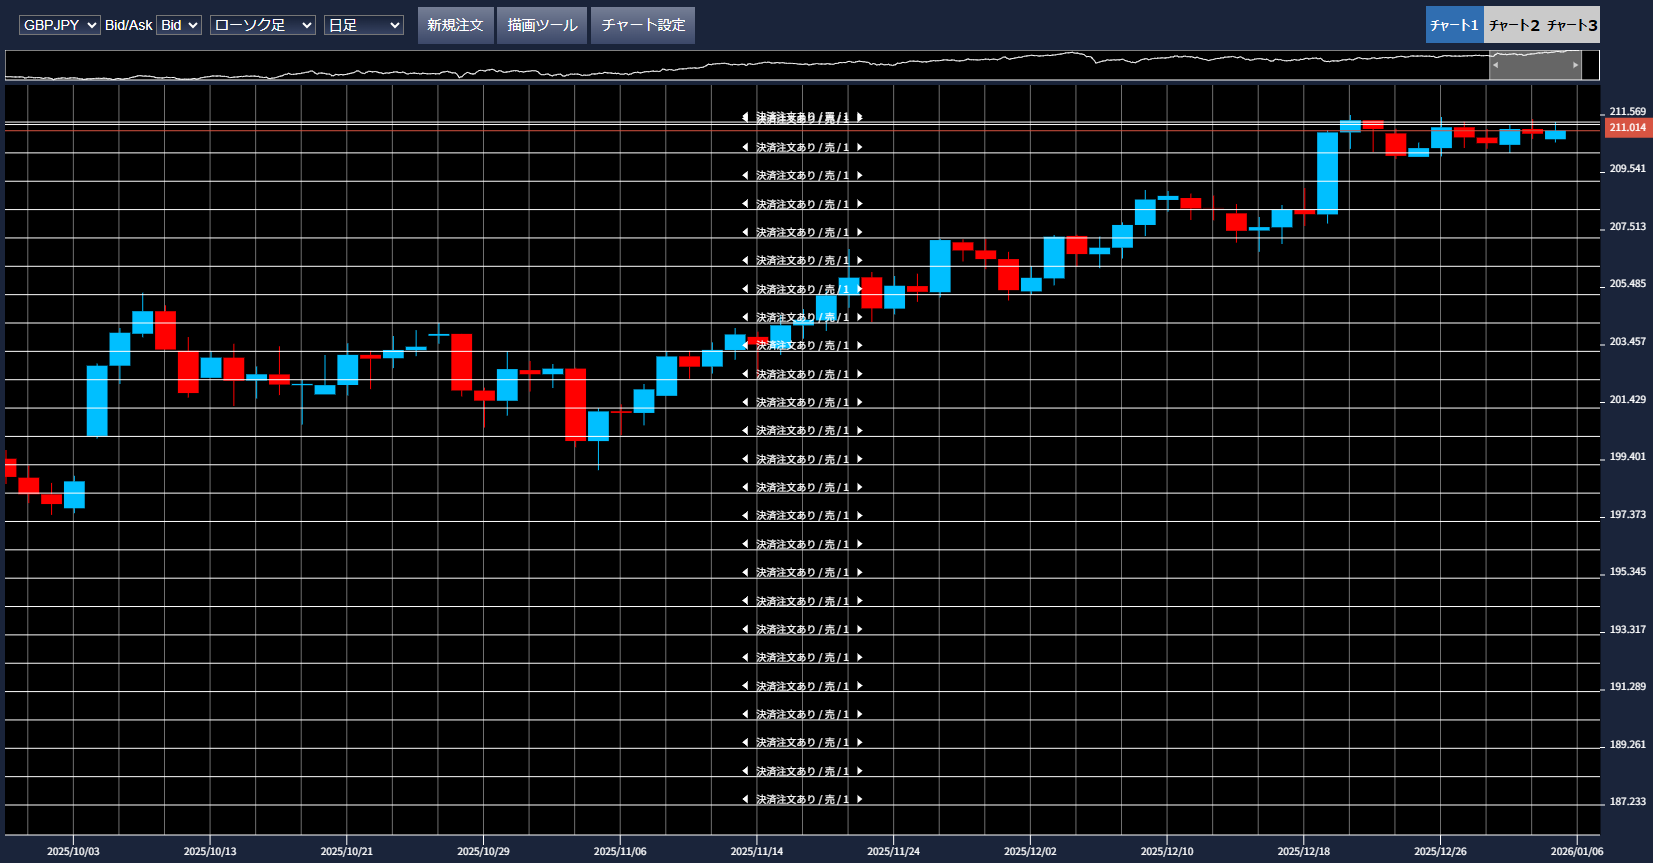Click right arrow of sell order just below red price line
Screen dimensions: 1653x863
point(859,147)
